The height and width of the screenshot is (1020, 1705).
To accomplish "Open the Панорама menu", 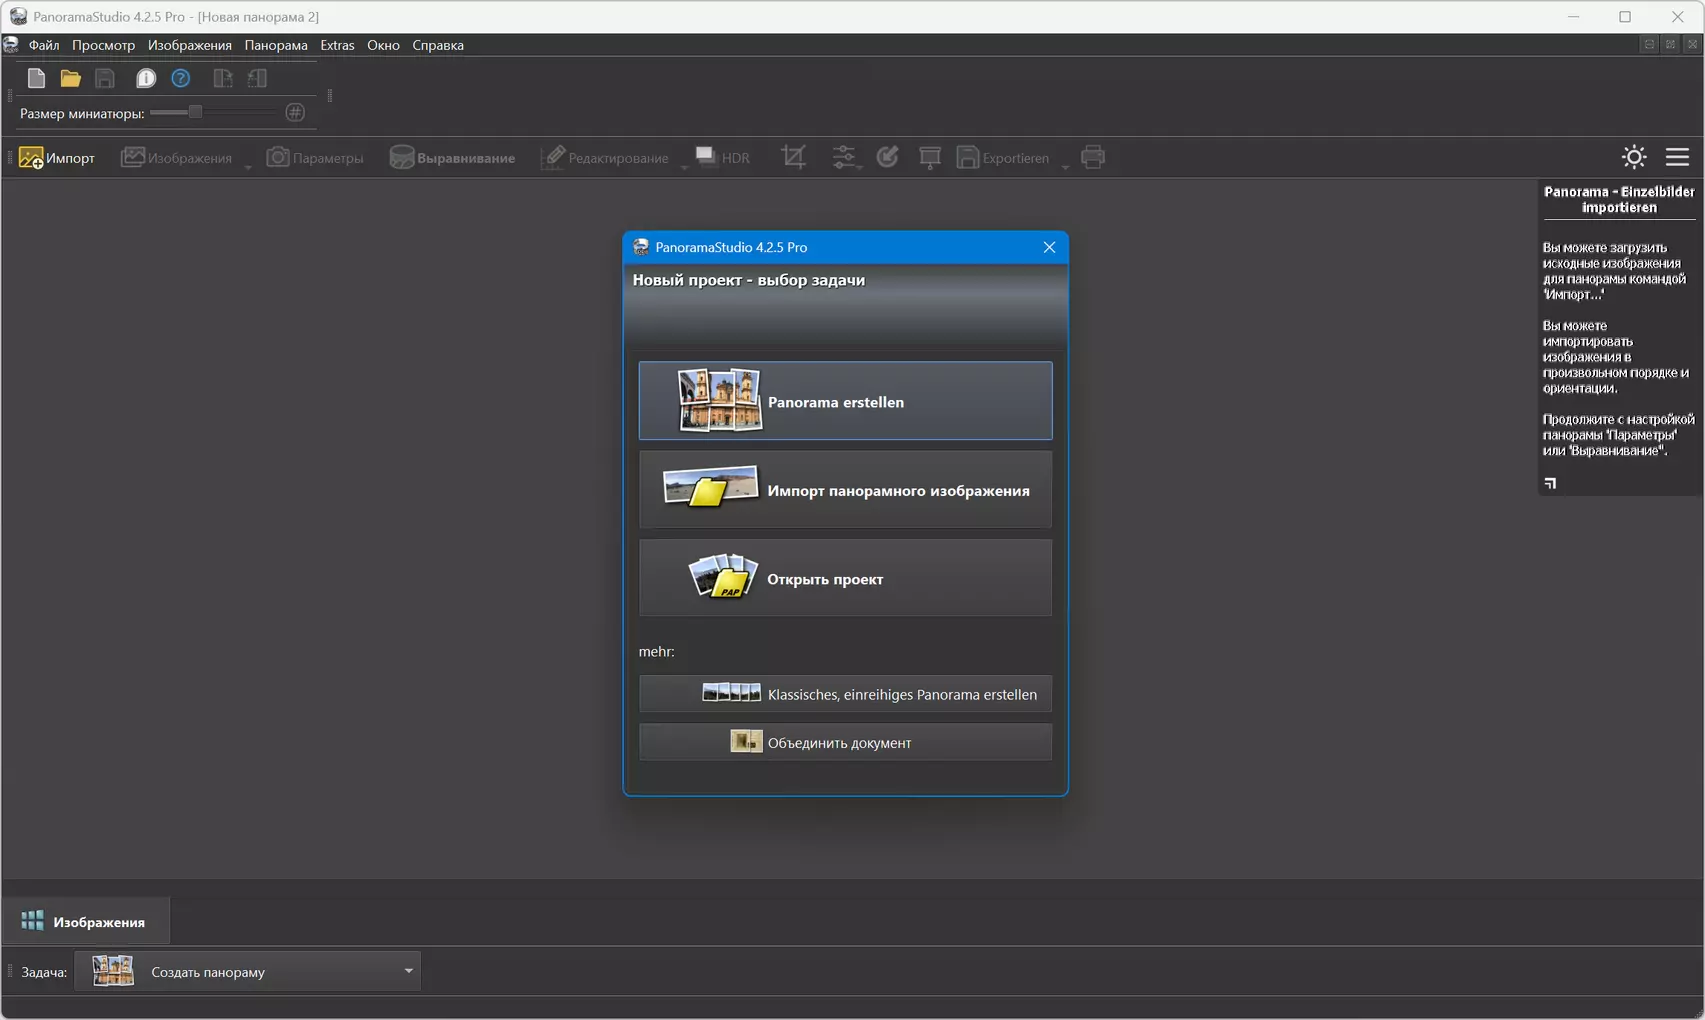I will (x=276, y=45).
